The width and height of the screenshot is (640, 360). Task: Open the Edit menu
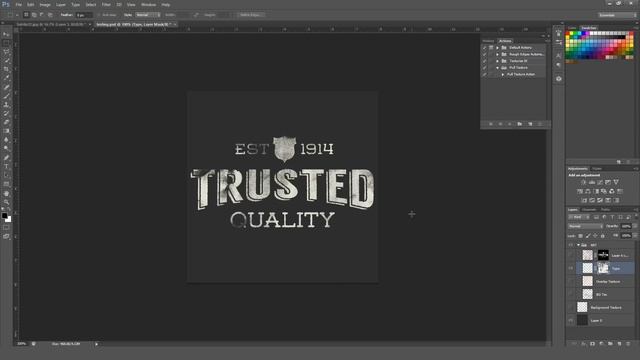pos(31,4)
